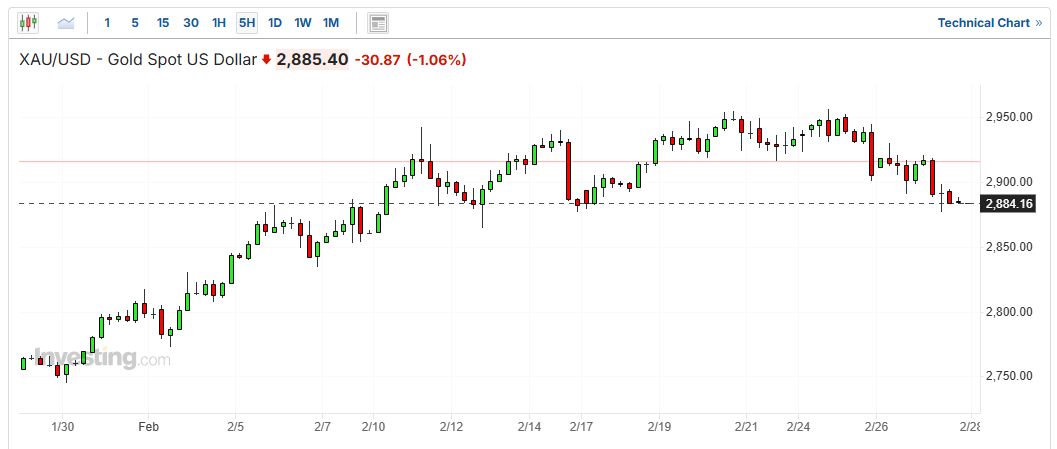The width and height of the screenshot is (1057, 449).
Task: Select the 1 minute interval
Action: tap(107, 23)
